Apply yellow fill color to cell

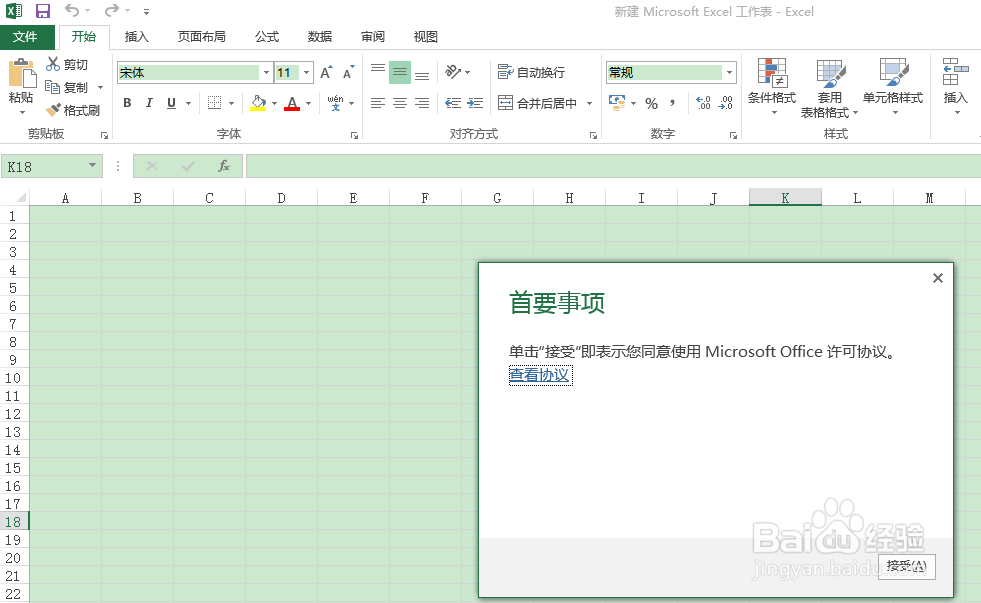tap(258, 103)
